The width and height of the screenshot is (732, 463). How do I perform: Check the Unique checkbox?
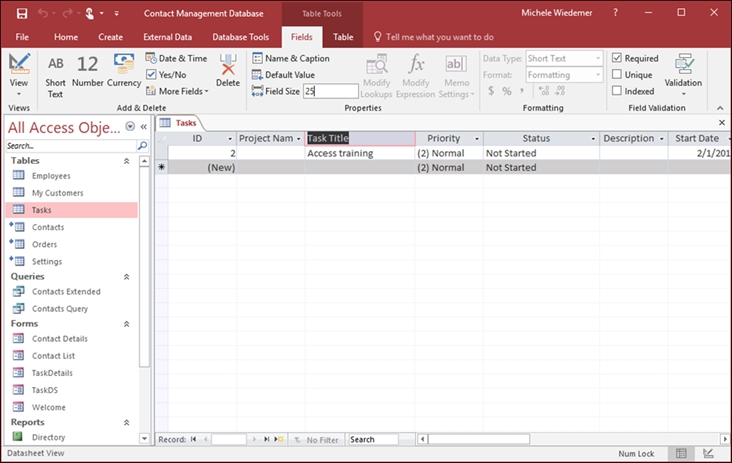[x=617, y=74]
